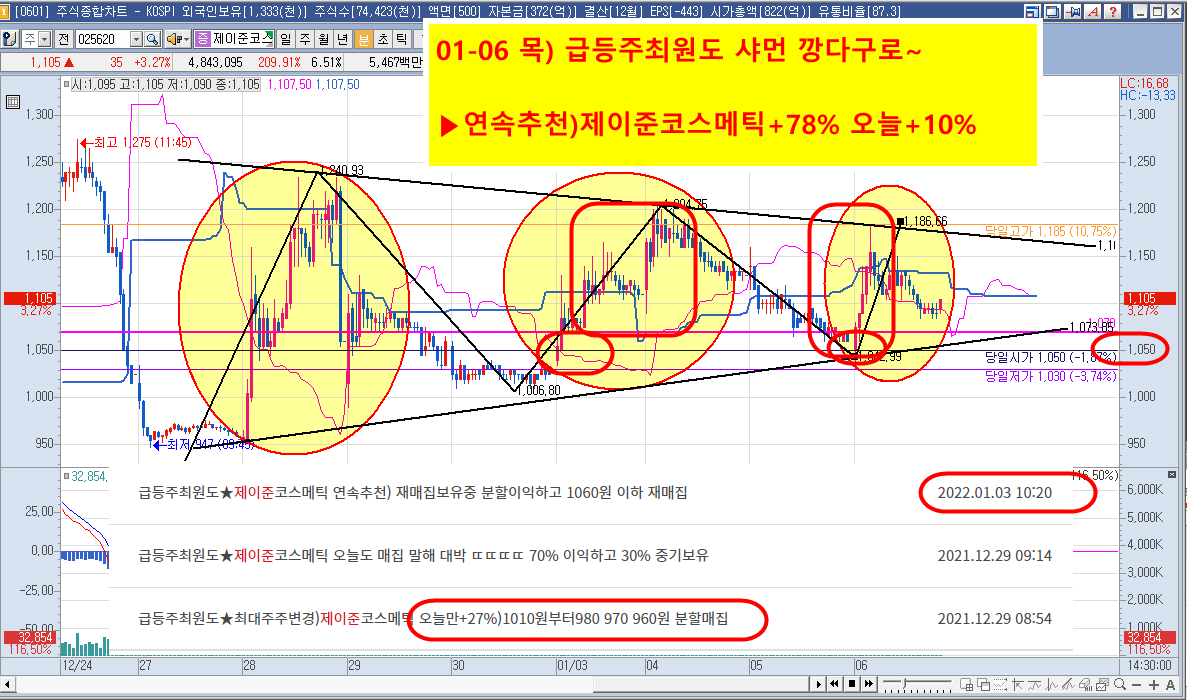The image size is (1187, 700).
Task: Select the 년 (yearly) period tab
Action: coord(343,39)
